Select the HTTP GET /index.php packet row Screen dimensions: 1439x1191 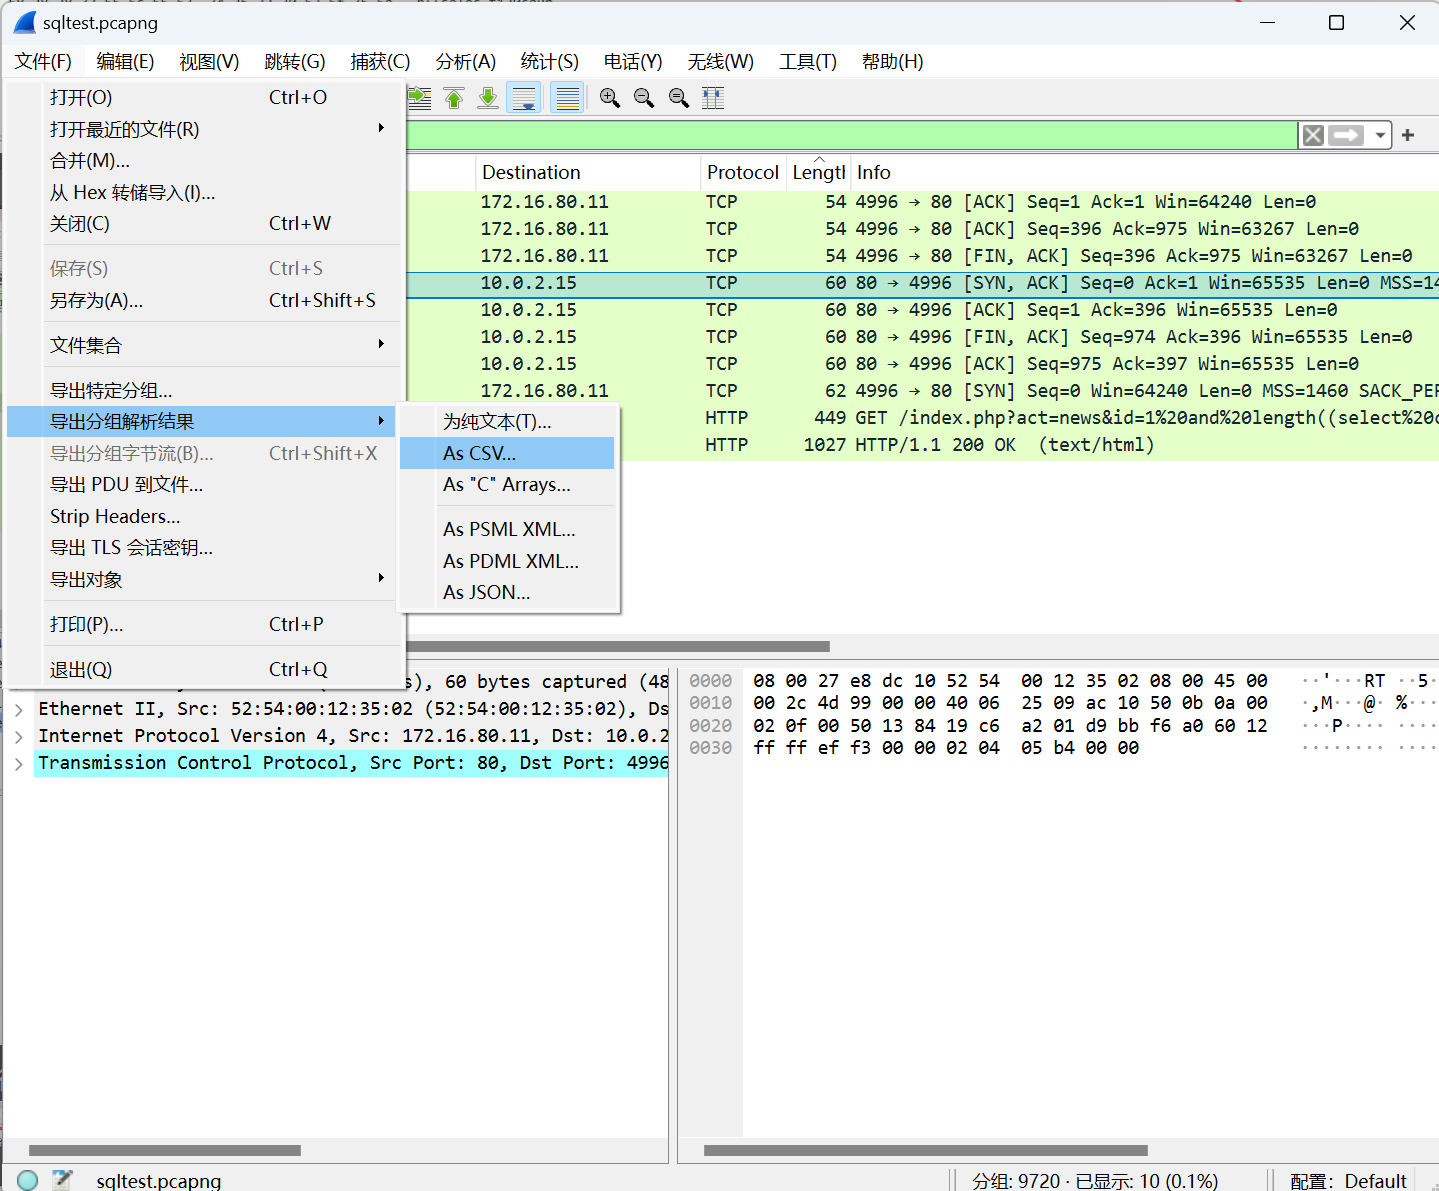tap(922, 418)
